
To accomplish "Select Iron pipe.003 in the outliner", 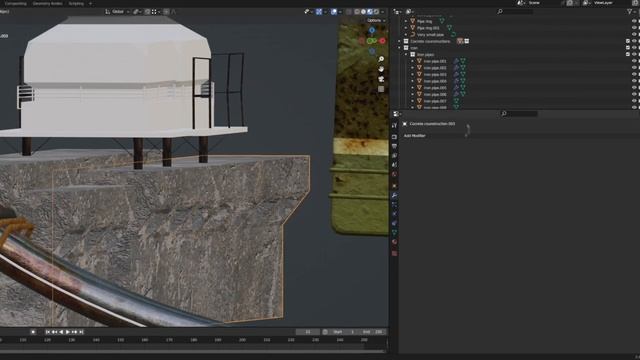I will (435, 74).
